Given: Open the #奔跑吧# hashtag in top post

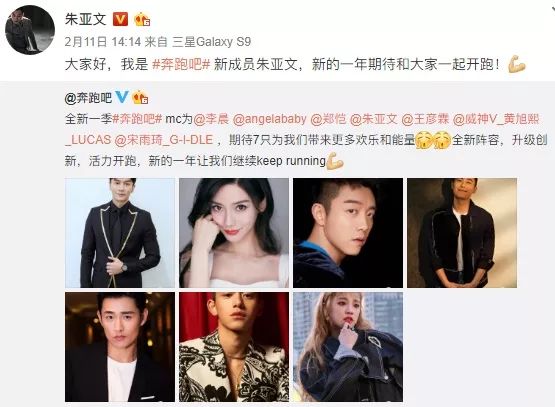Looking at the screenshot, I should [181, 65].
